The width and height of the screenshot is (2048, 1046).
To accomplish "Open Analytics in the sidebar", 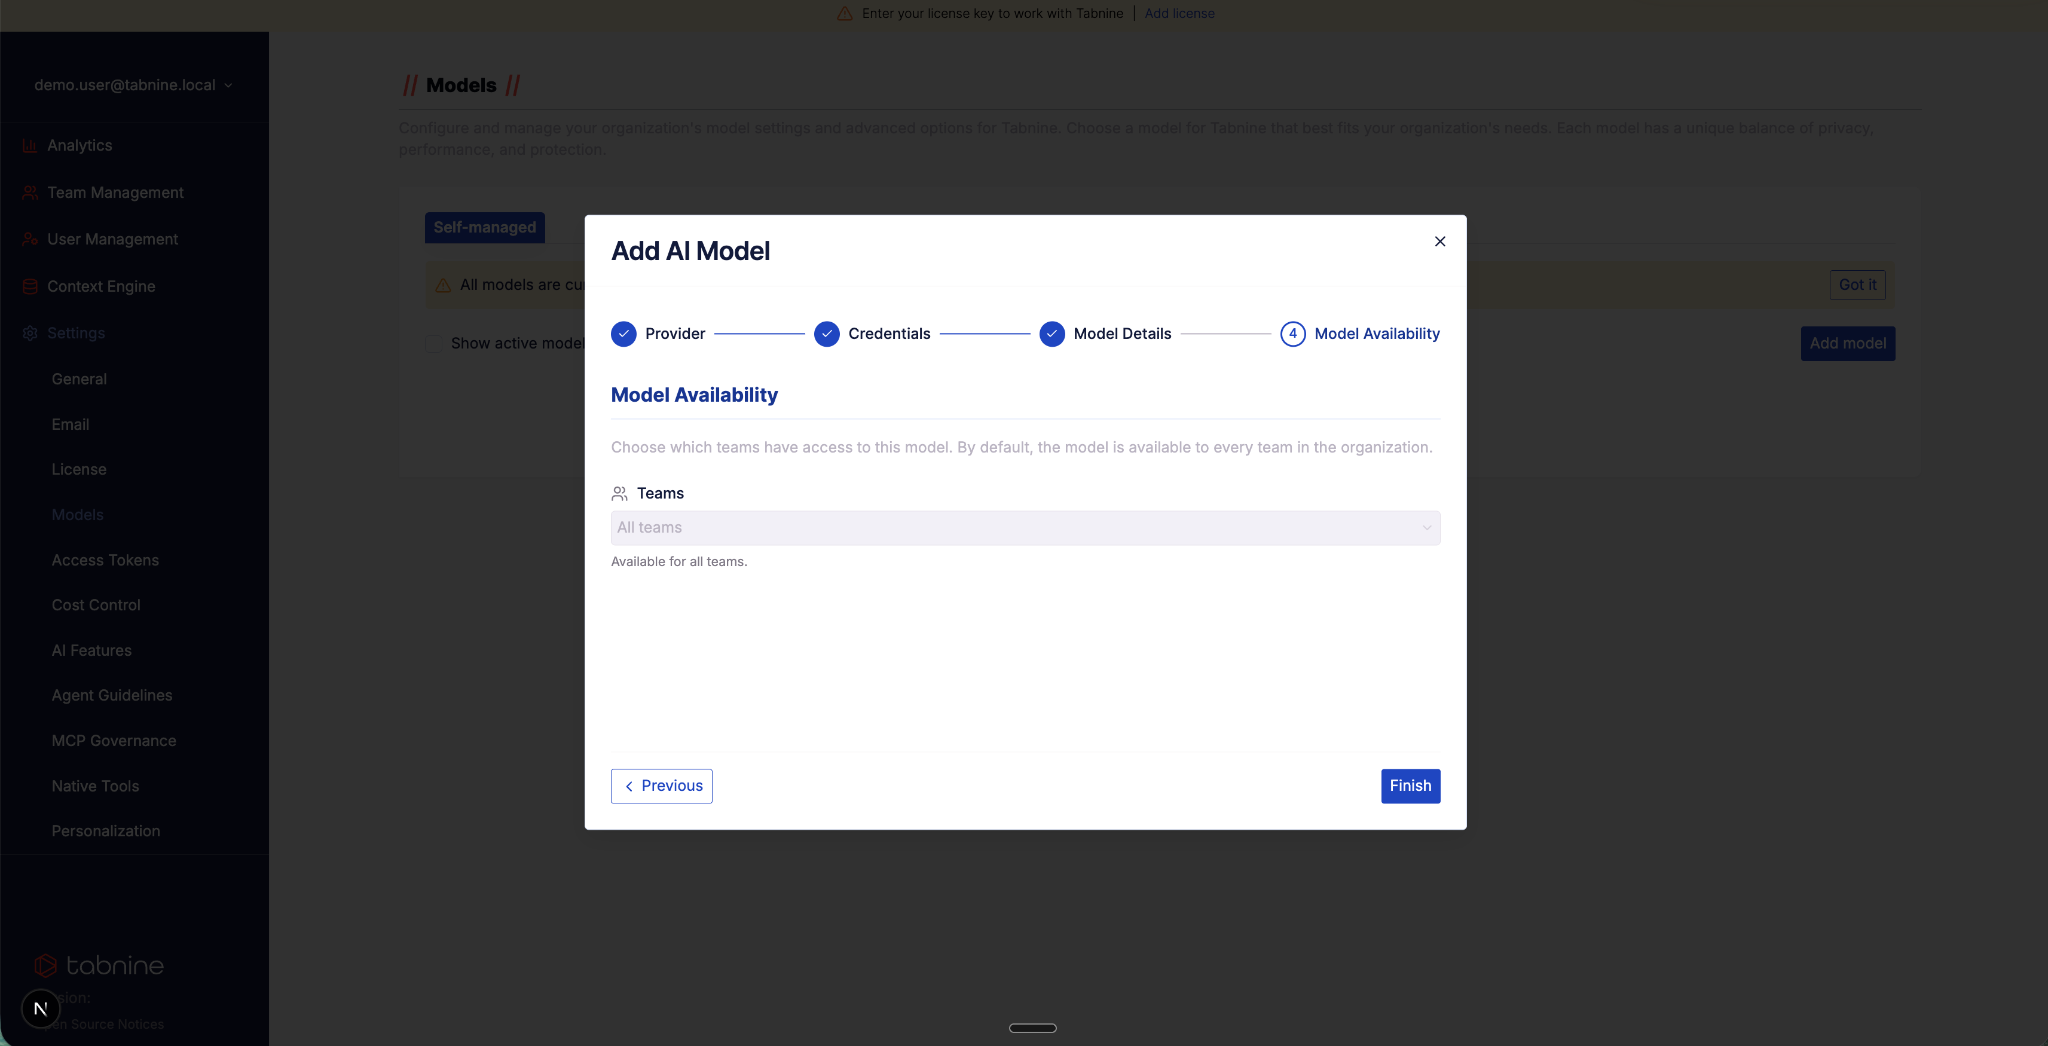I will (80, 146).
